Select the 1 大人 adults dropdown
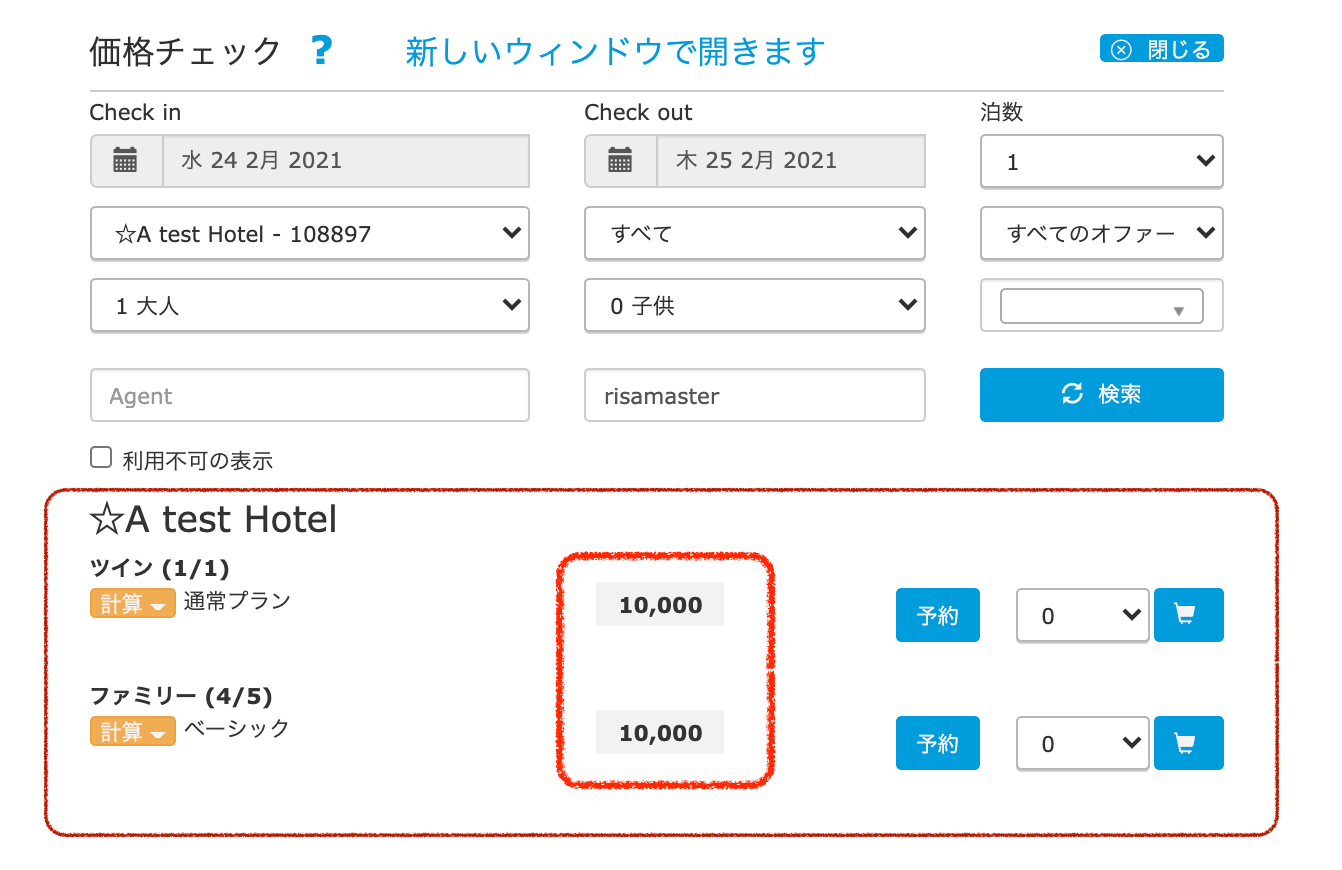The width and height of the screenshot is (1342, 870). 309,306
